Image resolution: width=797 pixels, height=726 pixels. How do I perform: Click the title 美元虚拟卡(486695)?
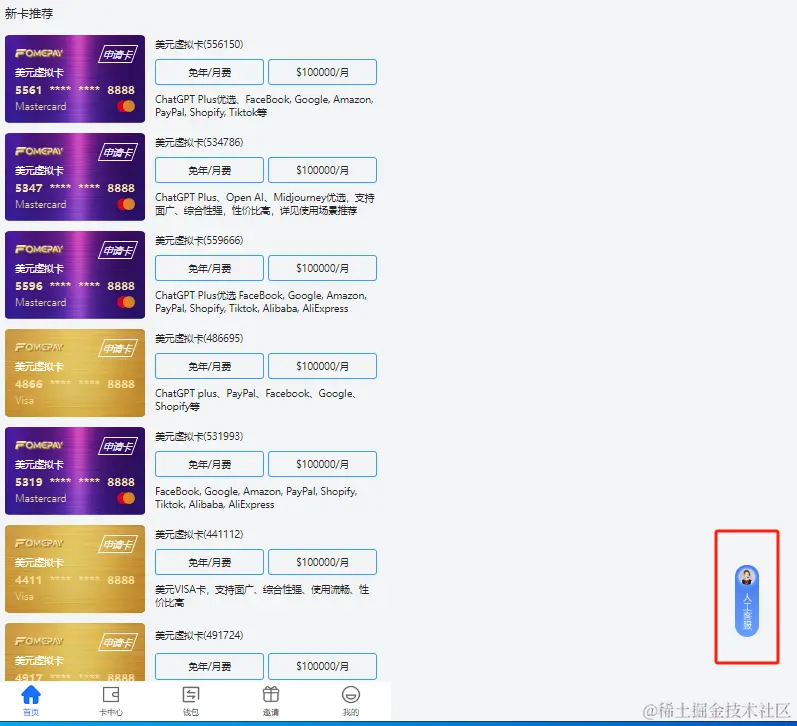pos(199,338)
